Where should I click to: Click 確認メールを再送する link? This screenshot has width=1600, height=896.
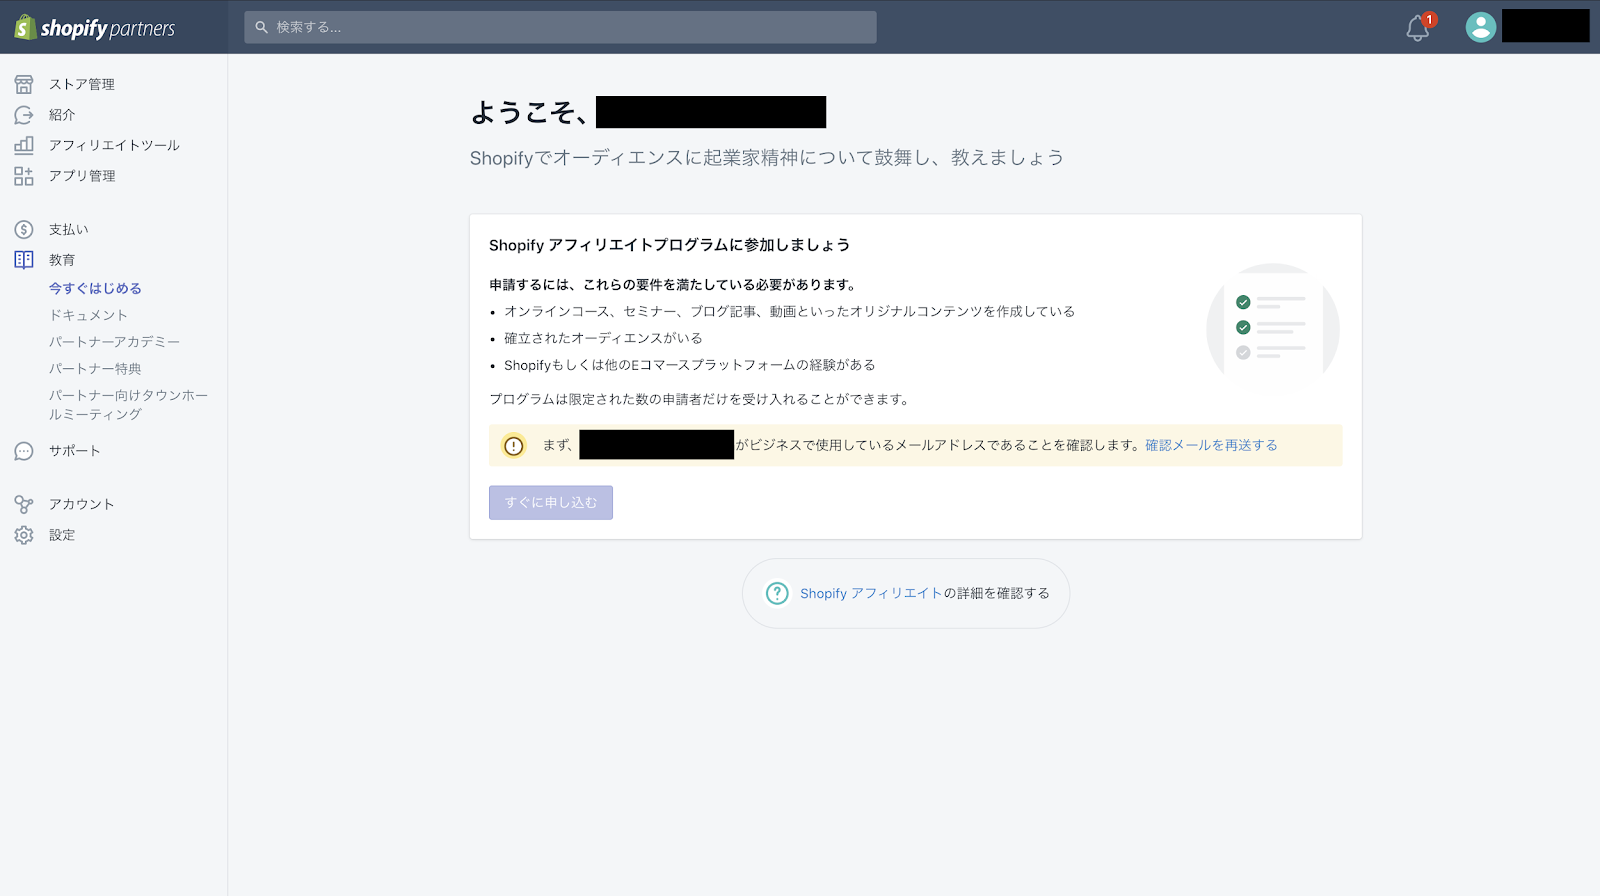(x=1211, y=445)
